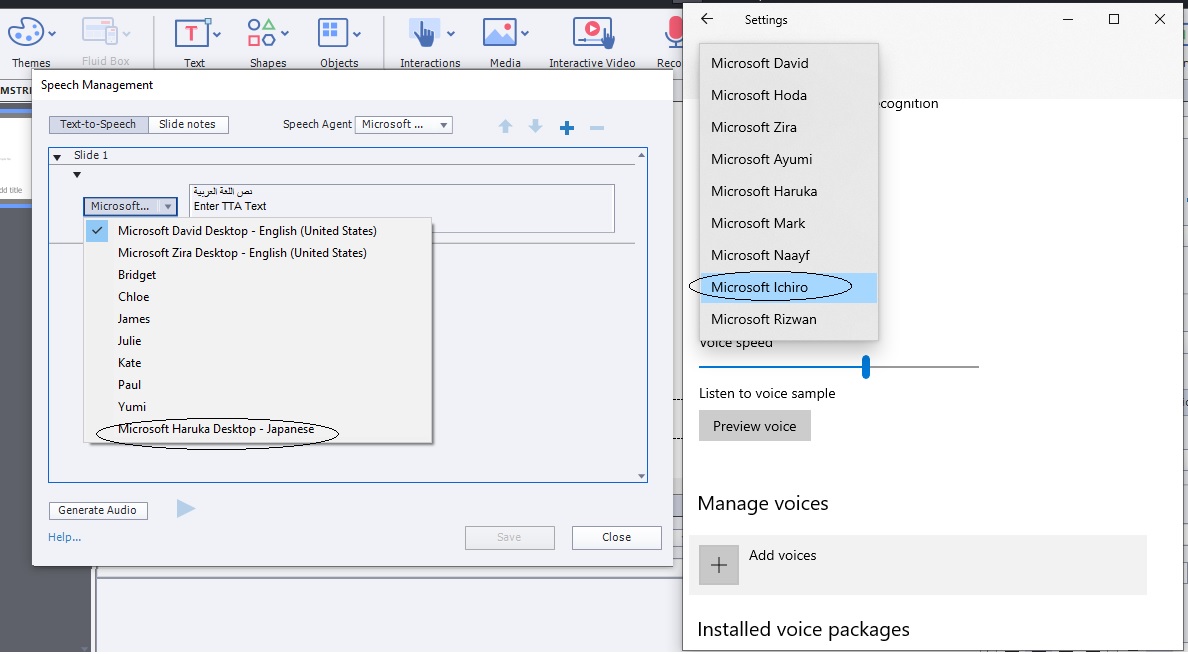Click the Objects toolbar icon

[x=333, y=33]
